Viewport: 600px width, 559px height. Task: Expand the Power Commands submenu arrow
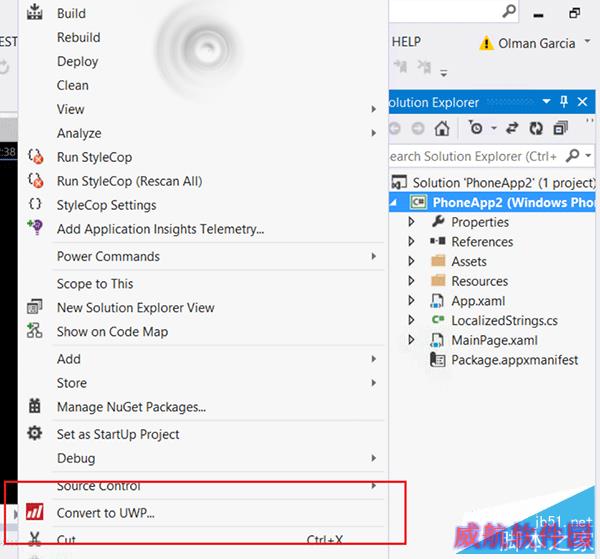[373, 256]
